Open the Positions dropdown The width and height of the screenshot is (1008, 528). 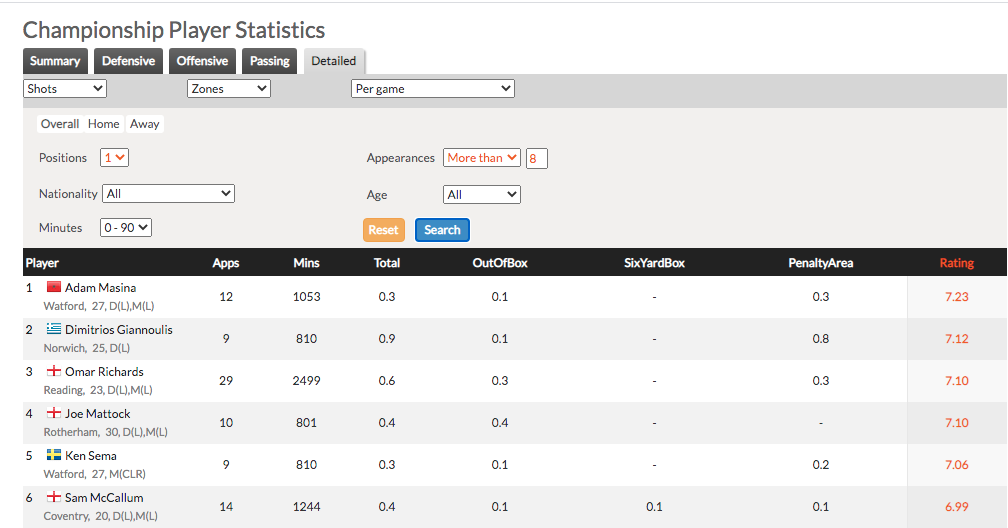[x=114, y=158]
